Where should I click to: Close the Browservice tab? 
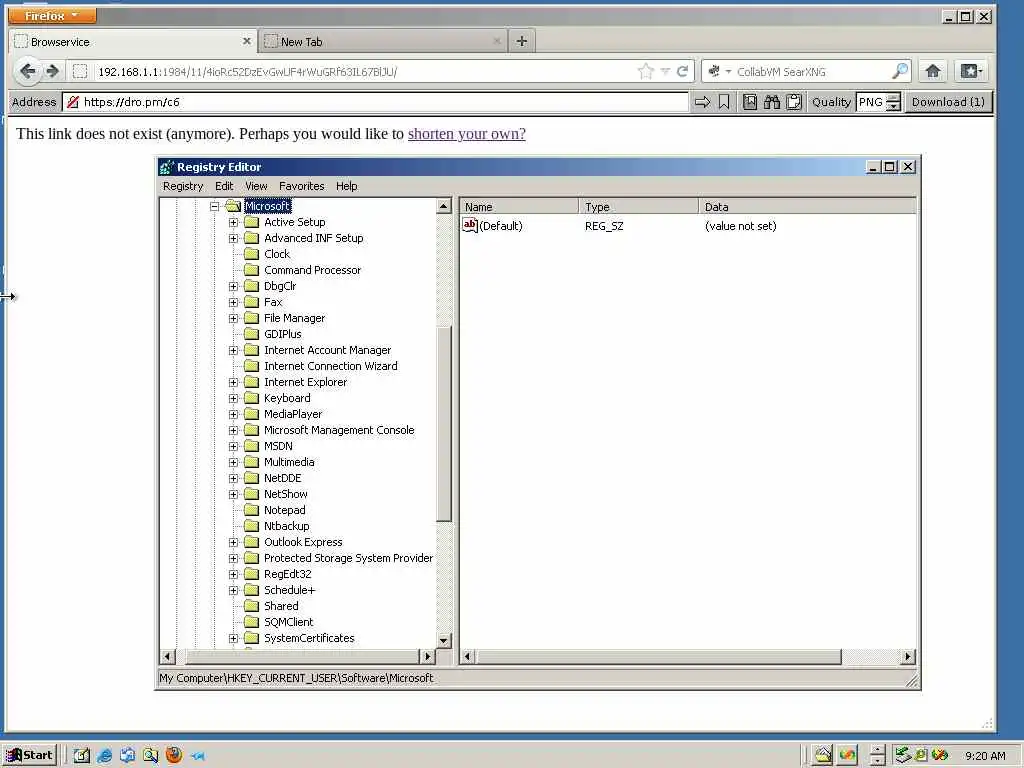click(x=247, y=41)
